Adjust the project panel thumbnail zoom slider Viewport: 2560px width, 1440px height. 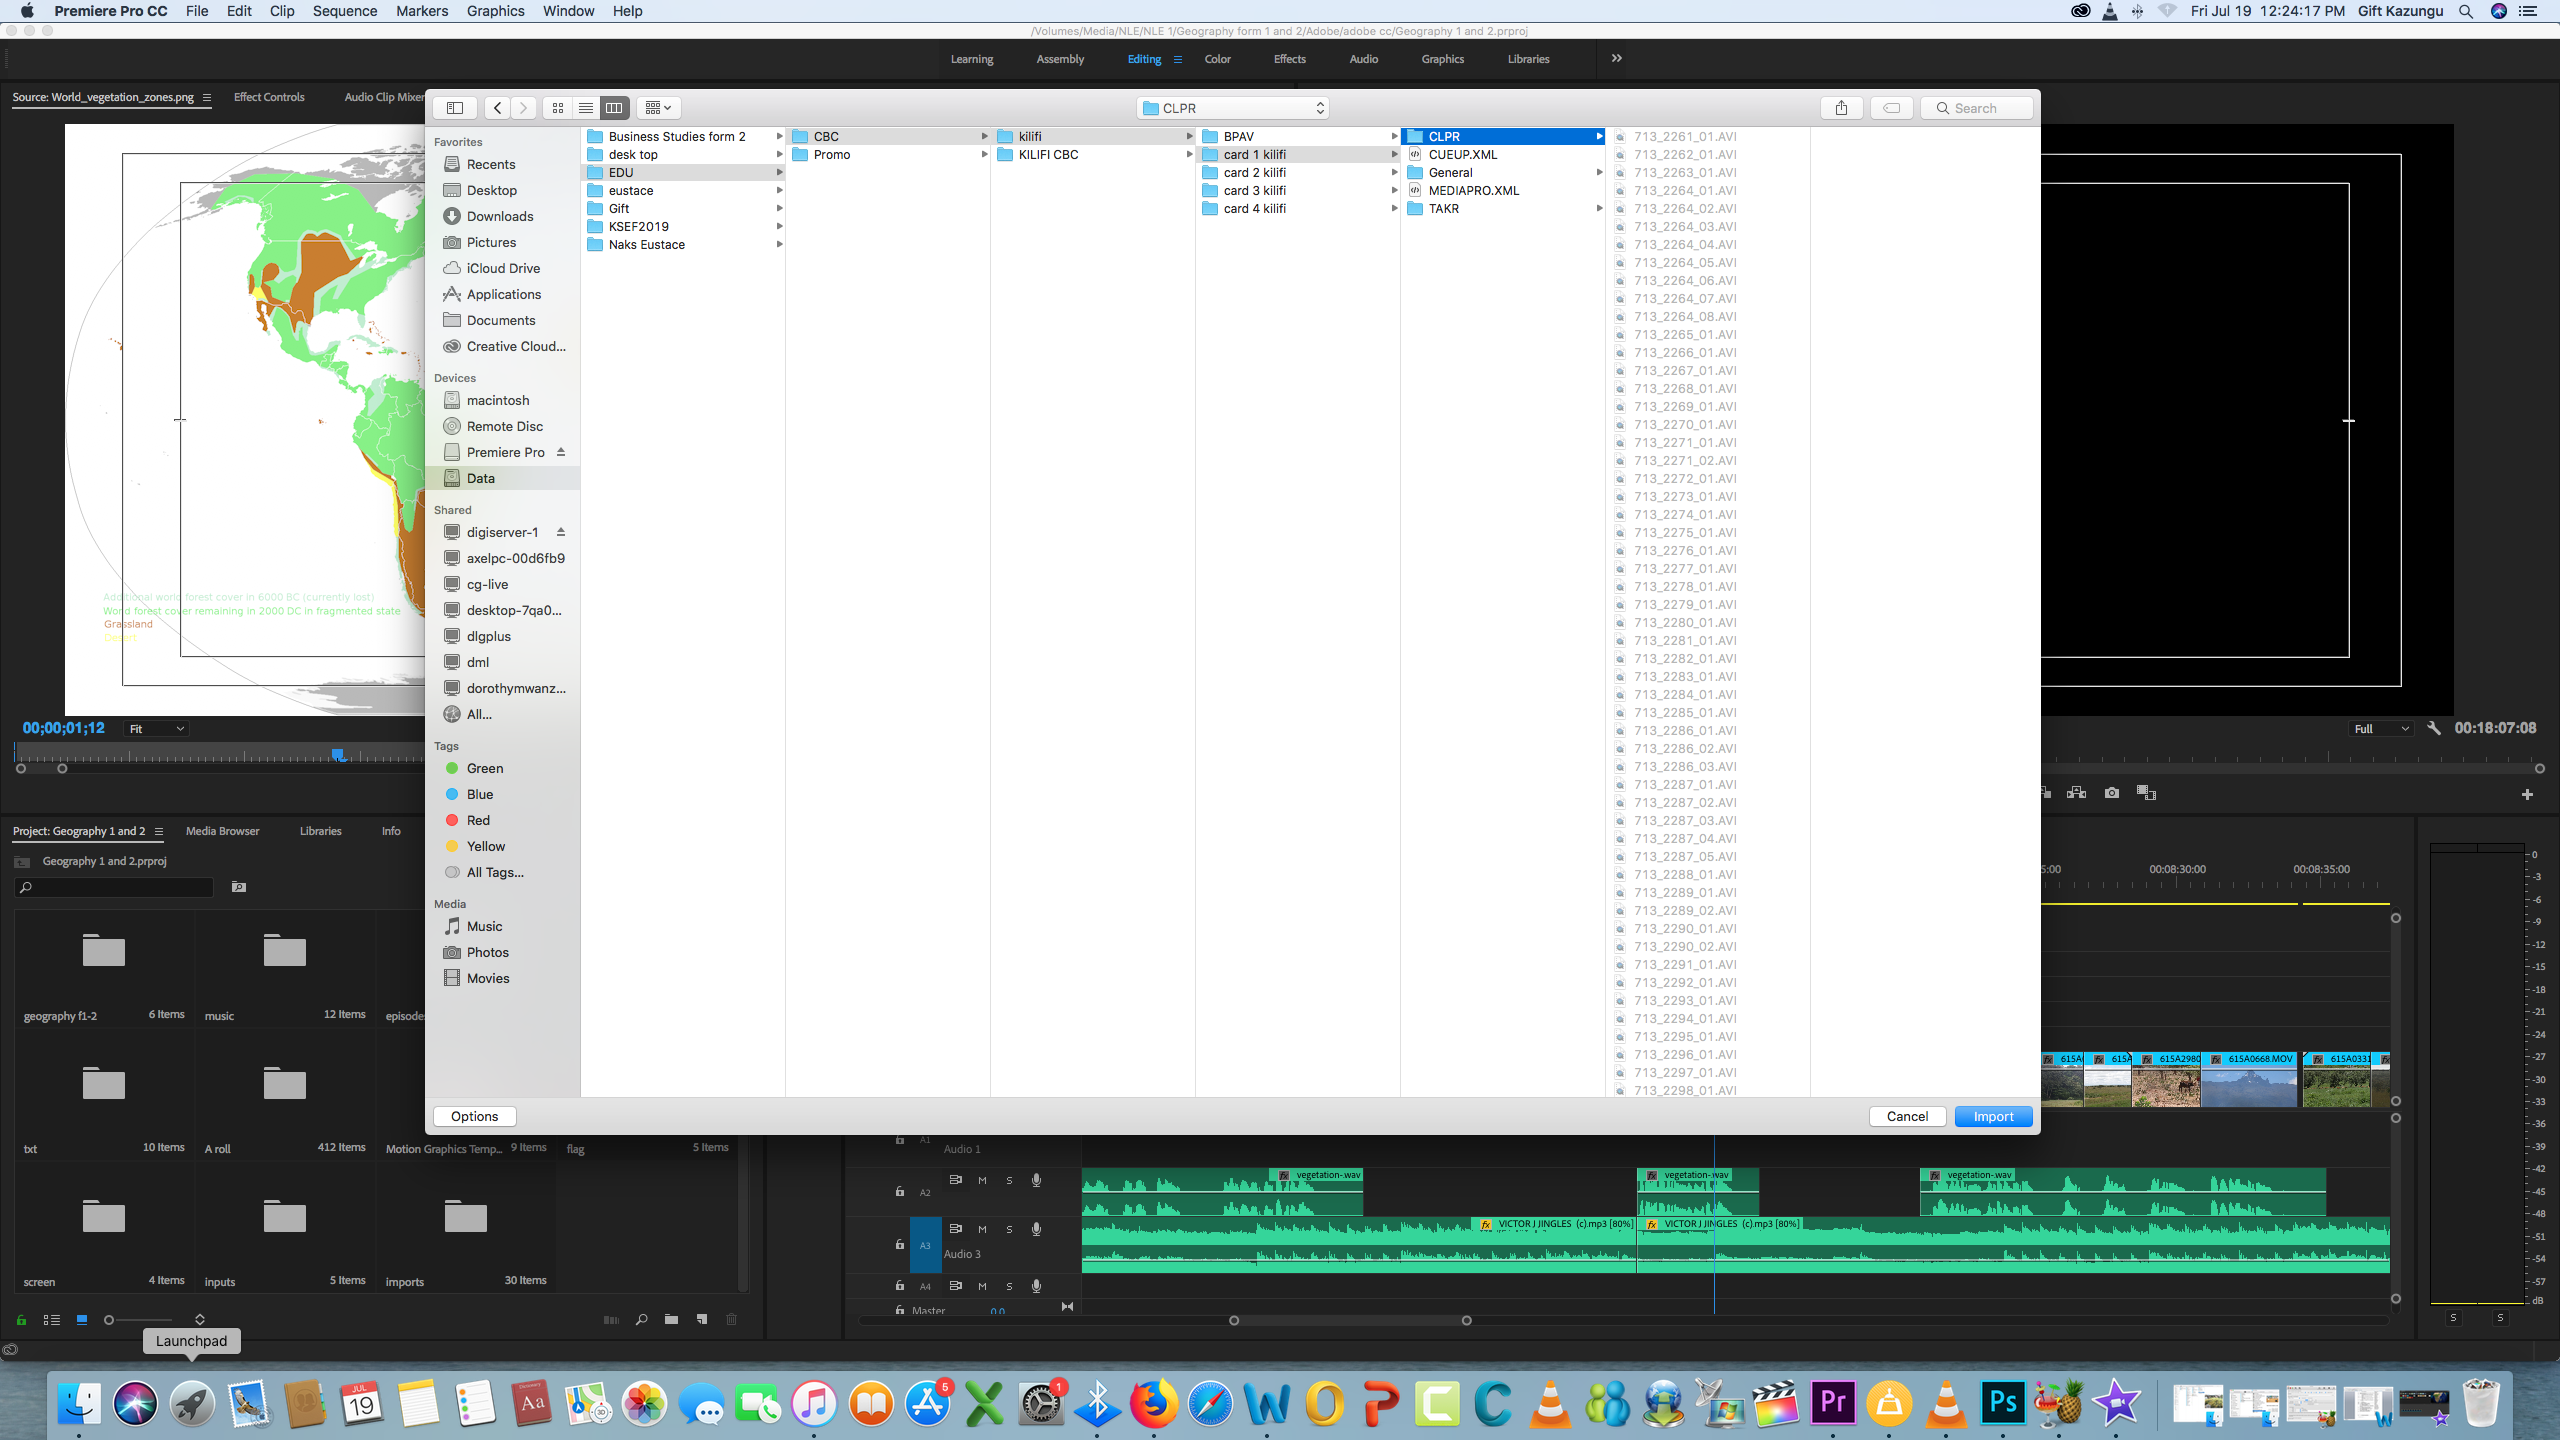tap(110, 1320)
